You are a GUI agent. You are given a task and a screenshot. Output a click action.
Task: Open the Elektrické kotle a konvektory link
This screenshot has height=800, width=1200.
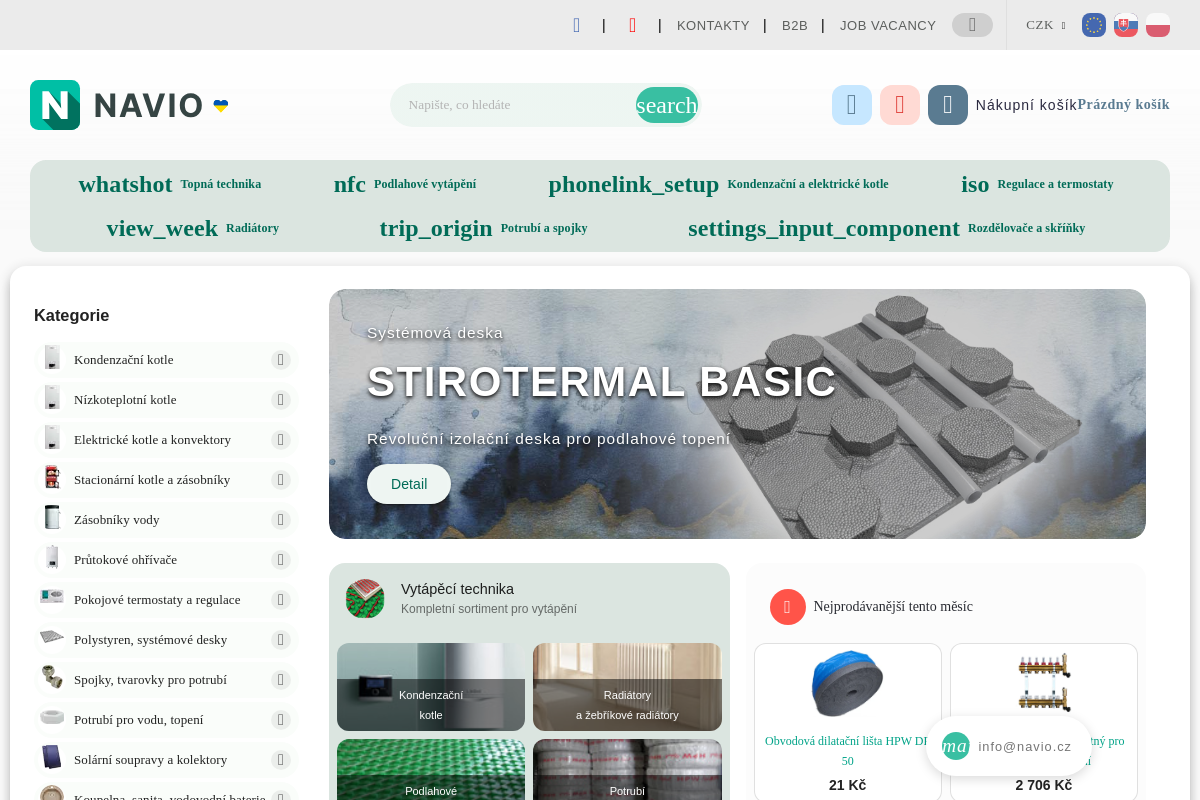click(152, 439)
